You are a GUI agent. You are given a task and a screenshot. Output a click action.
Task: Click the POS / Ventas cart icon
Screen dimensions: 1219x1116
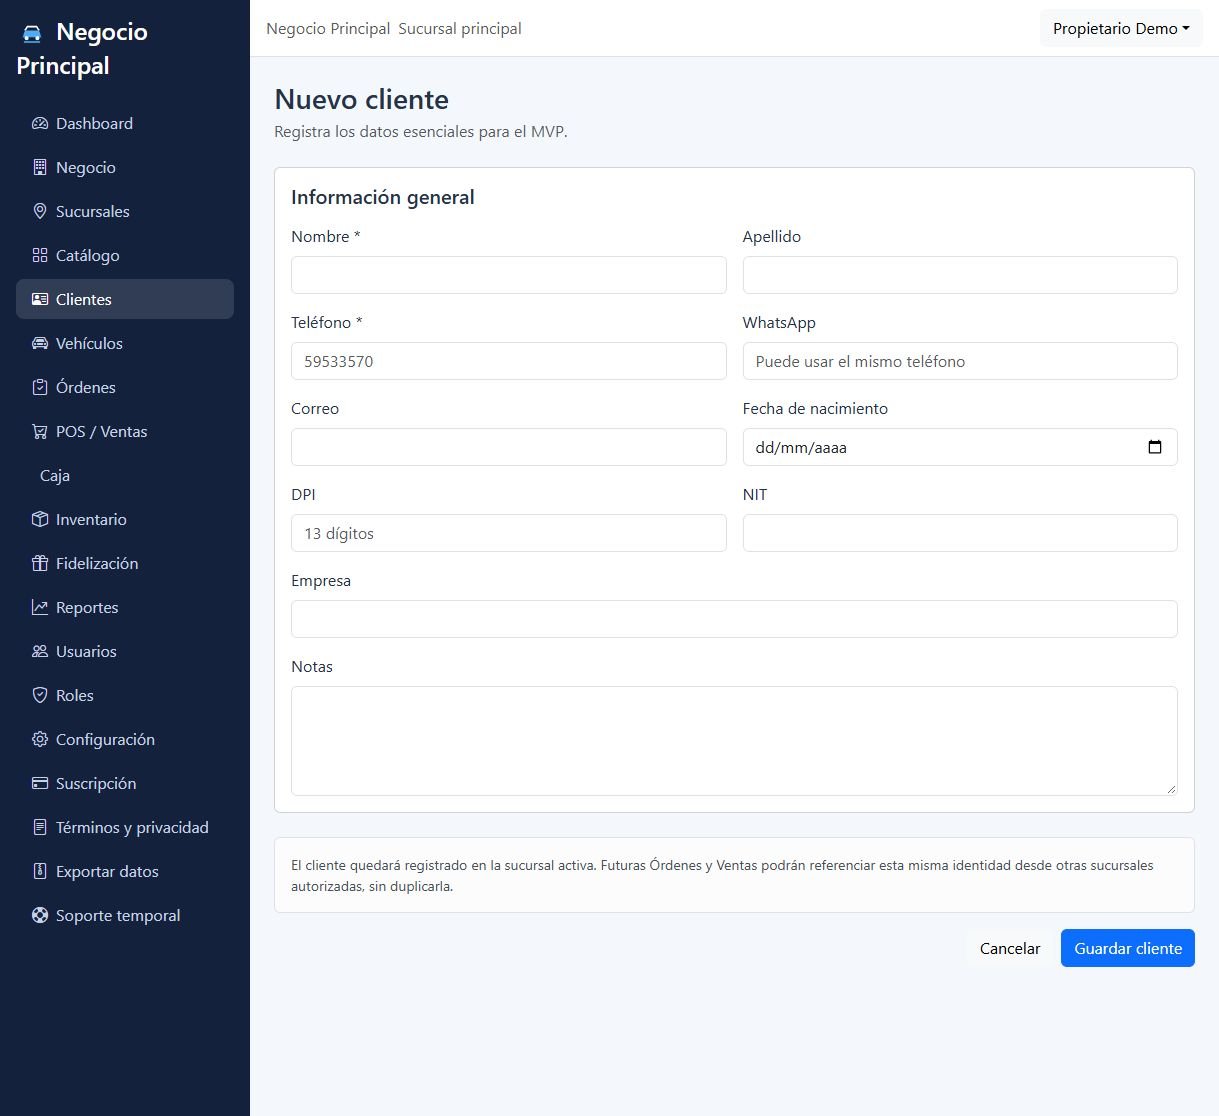point(40,432)
